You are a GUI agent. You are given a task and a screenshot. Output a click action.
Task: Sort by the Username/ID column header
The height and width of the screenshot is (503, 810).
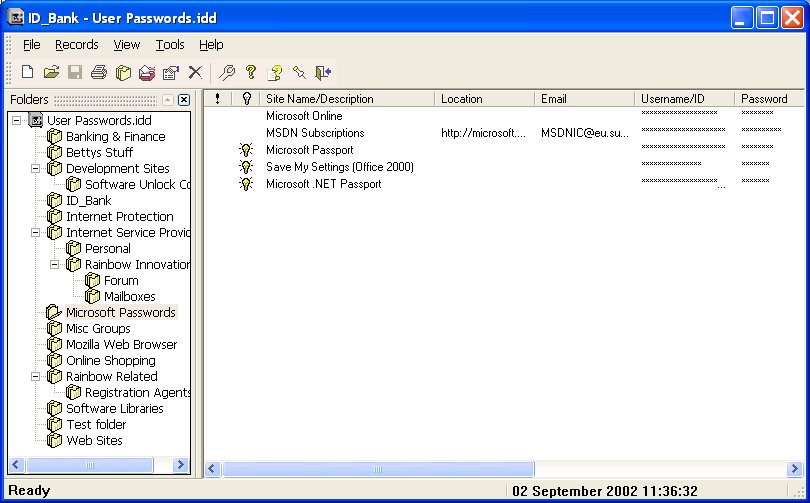click(x=684, y=99)
